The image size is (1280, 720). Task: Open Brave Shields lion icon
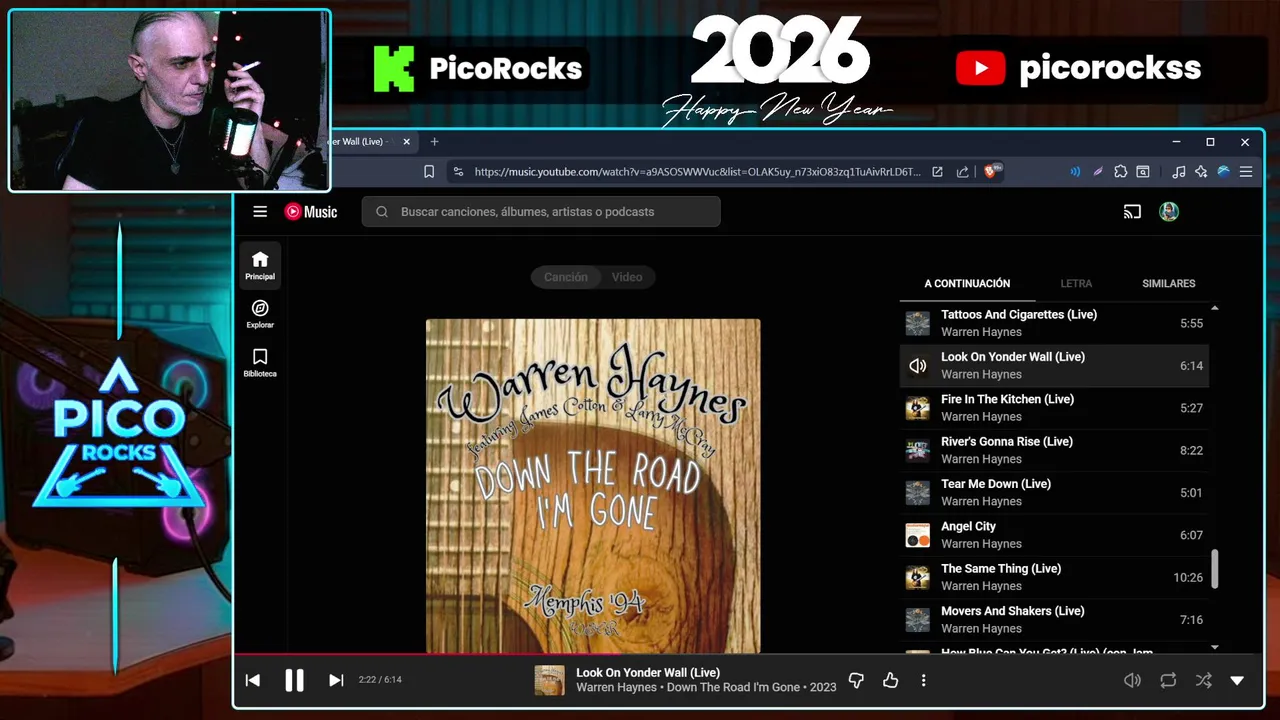click(x=993, y=172)
